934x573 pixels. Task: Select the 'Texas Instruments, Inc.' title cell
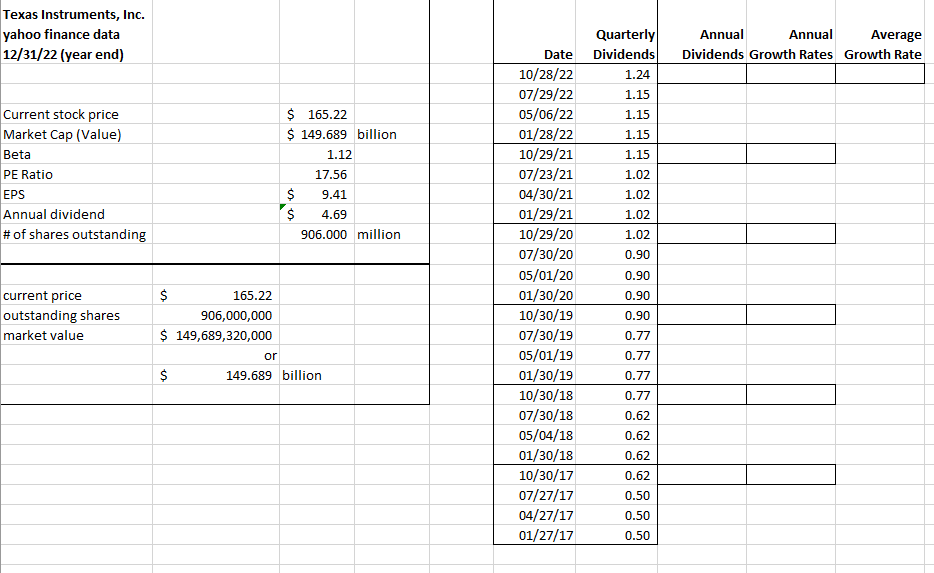(76, 14)
